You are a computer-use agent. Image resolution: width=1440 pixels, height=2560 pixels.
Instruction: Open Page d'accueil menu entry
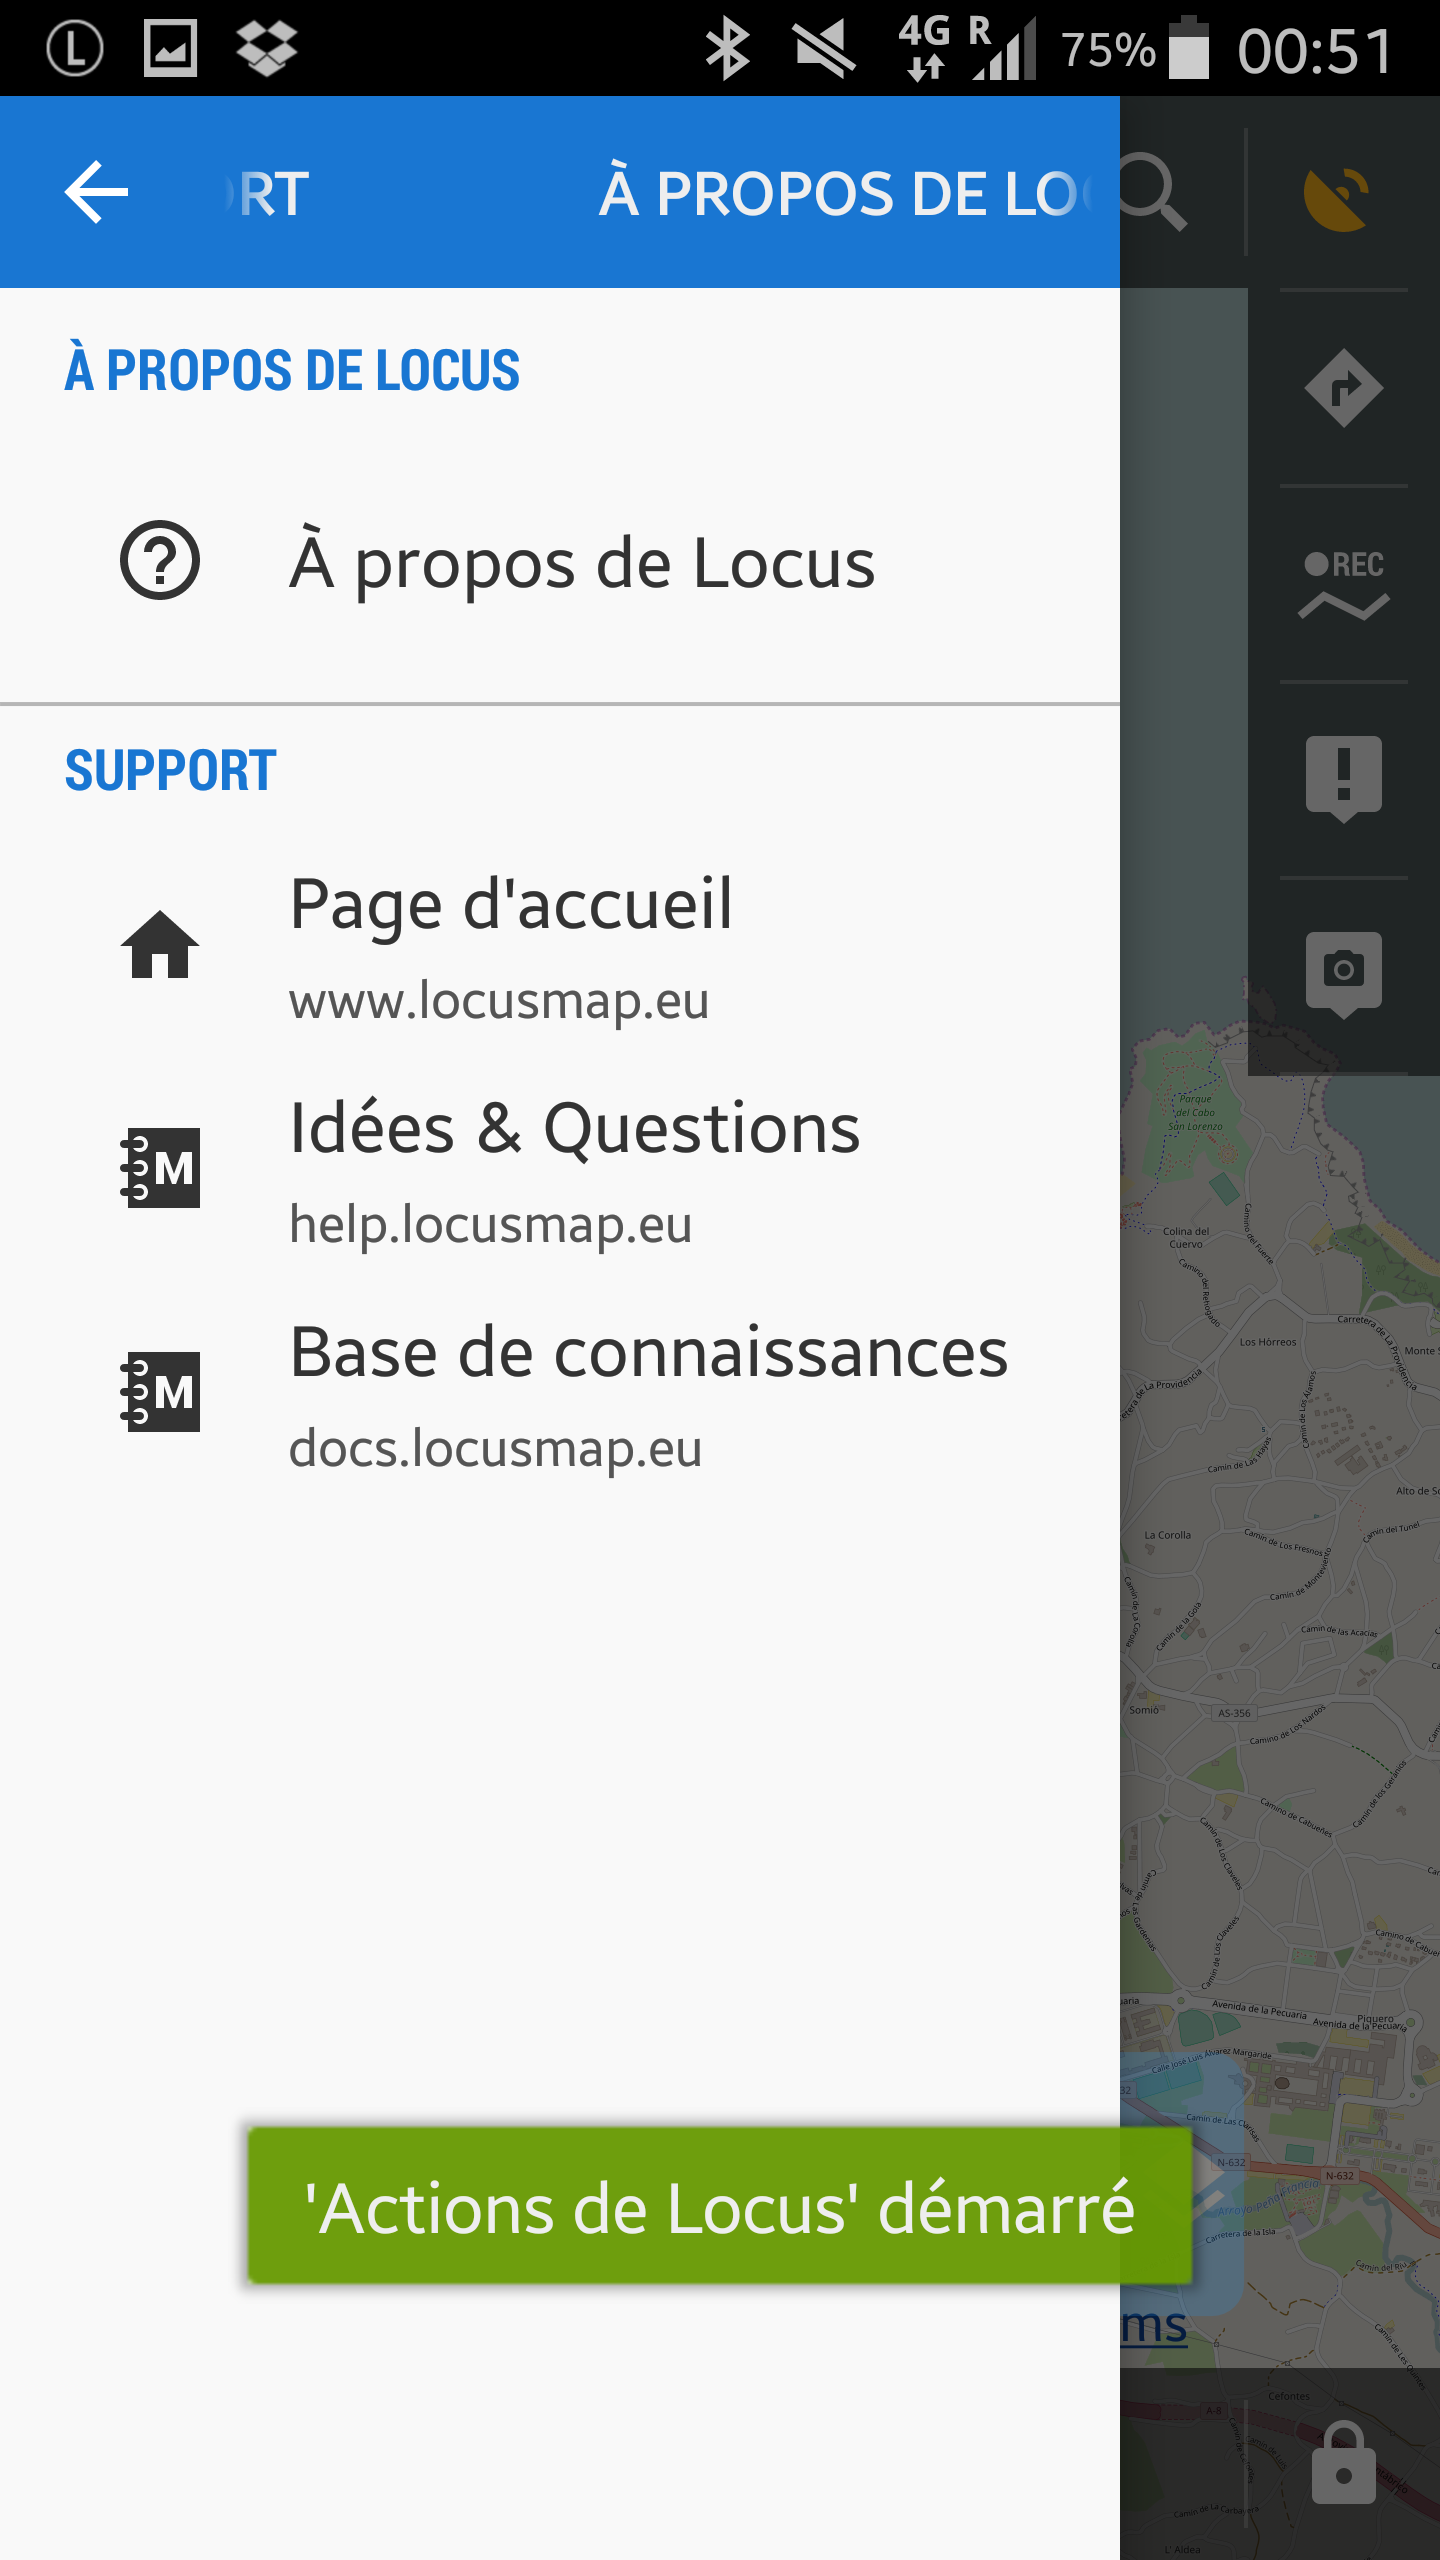511,904
